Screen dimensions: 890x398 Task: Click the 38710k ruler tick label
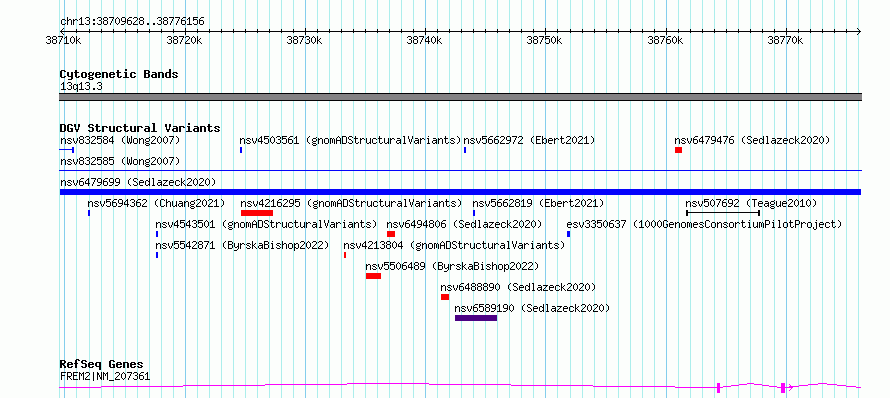pyautogui.click(x=63, y=41)
